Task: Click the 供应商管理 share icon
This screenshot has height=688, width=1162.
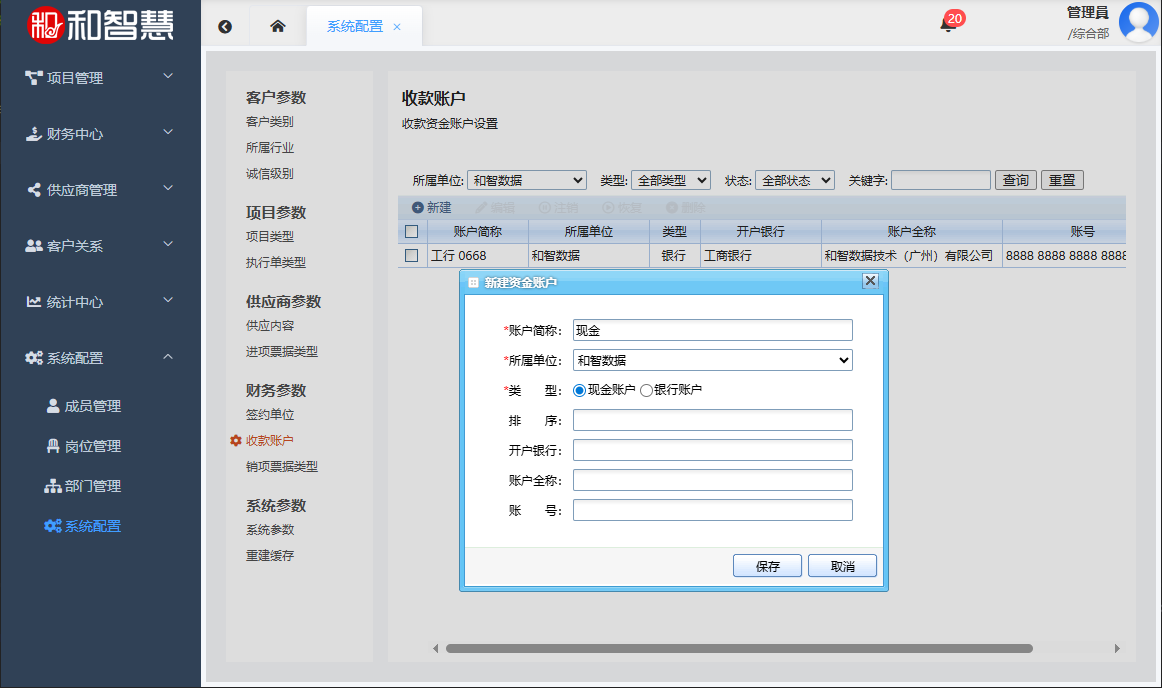Action: 33,190
